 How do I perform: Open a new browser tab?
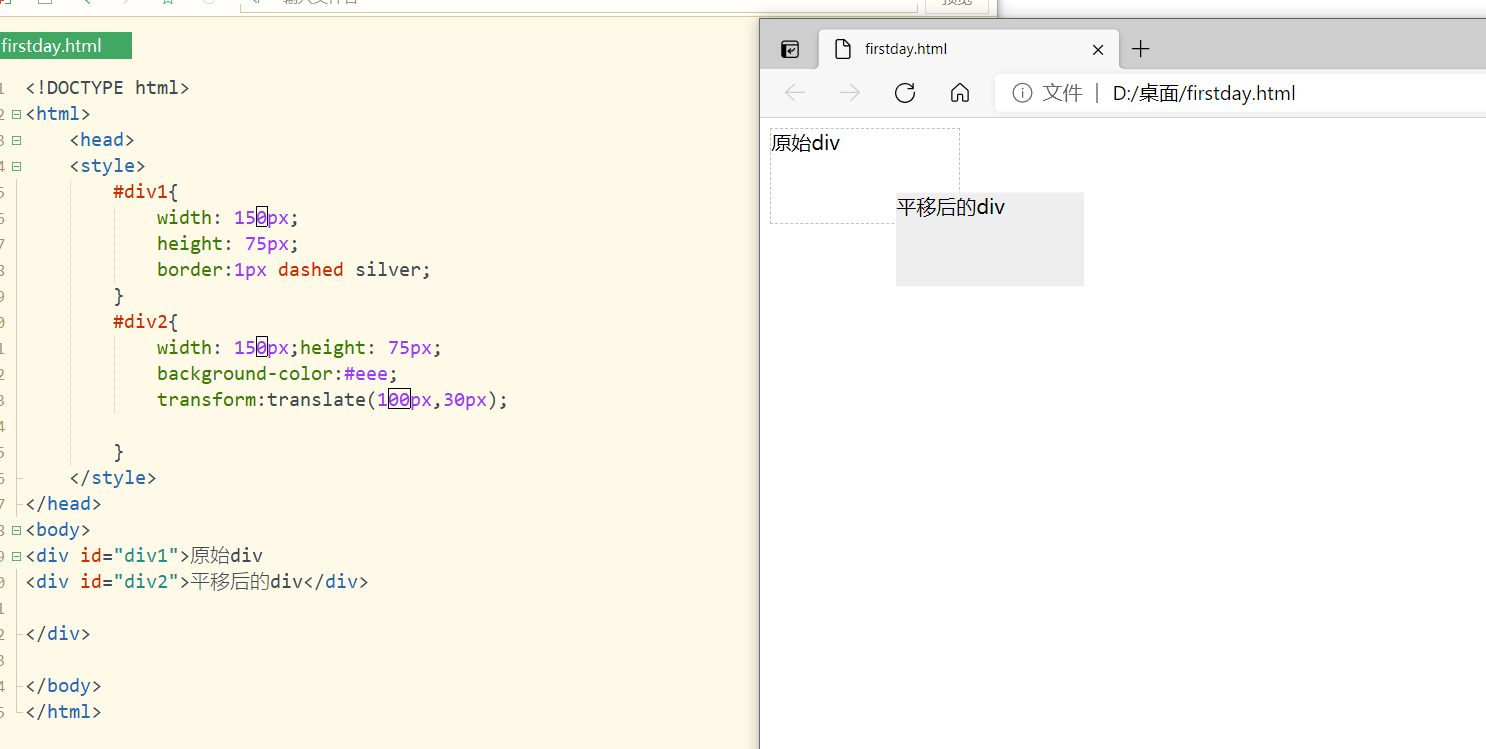pos(1140,49)
